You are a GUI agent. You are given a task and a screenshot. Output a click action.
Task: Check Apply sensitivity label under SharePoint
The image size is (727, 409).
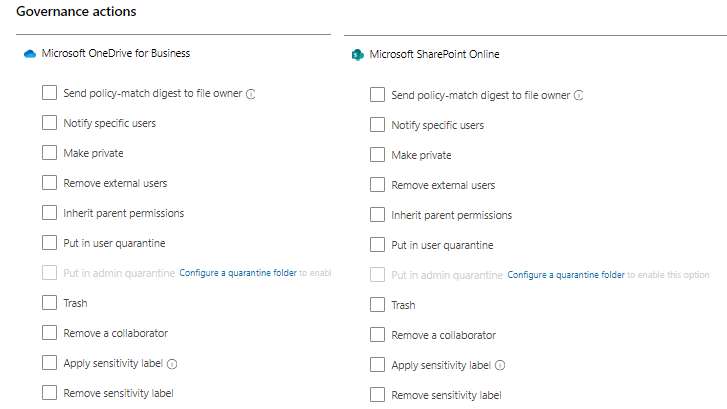tap(377, 365)
